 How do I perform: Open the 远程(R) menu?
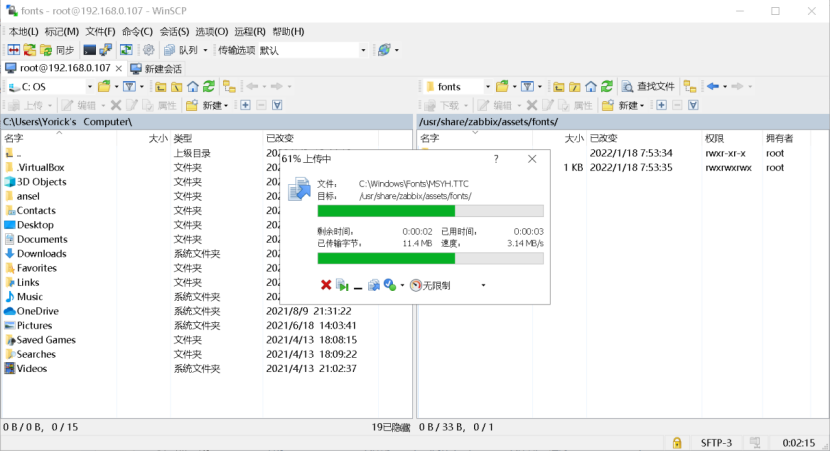pos(249,32)
